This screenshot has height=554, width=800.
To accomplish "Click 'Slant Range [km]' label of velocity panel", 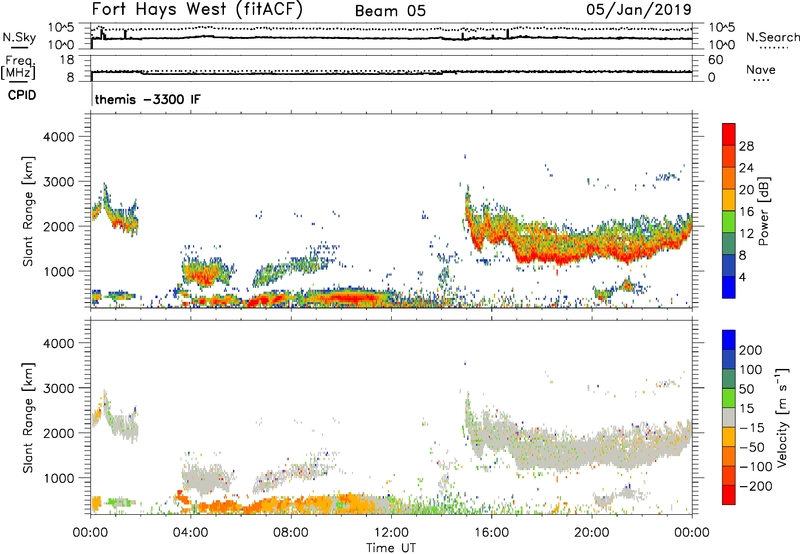I will (28, 417).
